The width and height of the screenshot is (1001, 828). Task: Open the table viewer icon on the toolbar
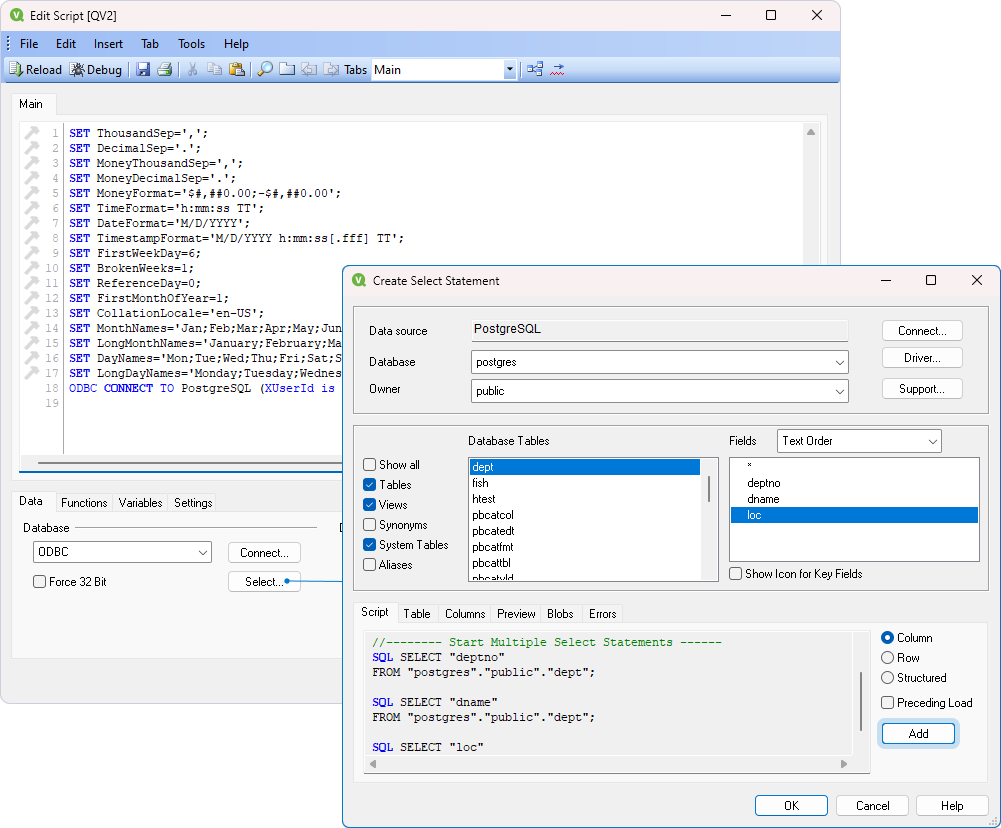(x=533, y=69)
